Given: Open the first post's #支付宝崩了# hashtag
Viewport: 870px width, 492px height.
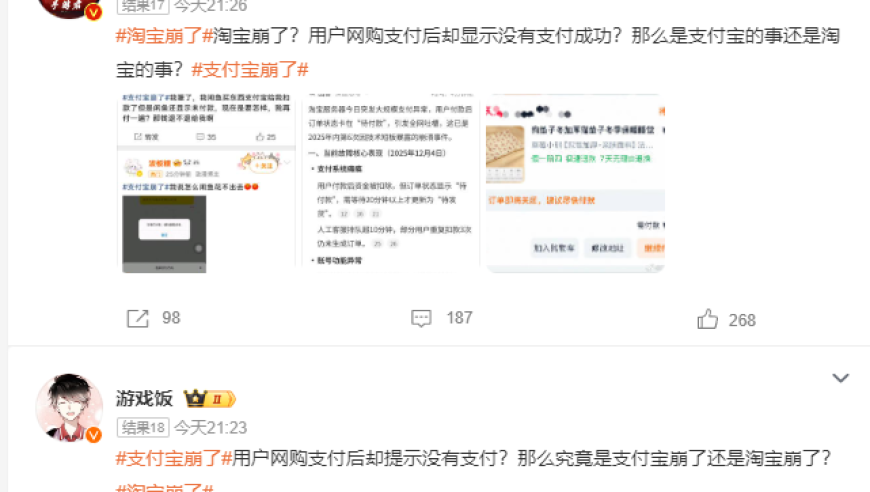Looking at the screenshot, I should click(x=250, y=70).
